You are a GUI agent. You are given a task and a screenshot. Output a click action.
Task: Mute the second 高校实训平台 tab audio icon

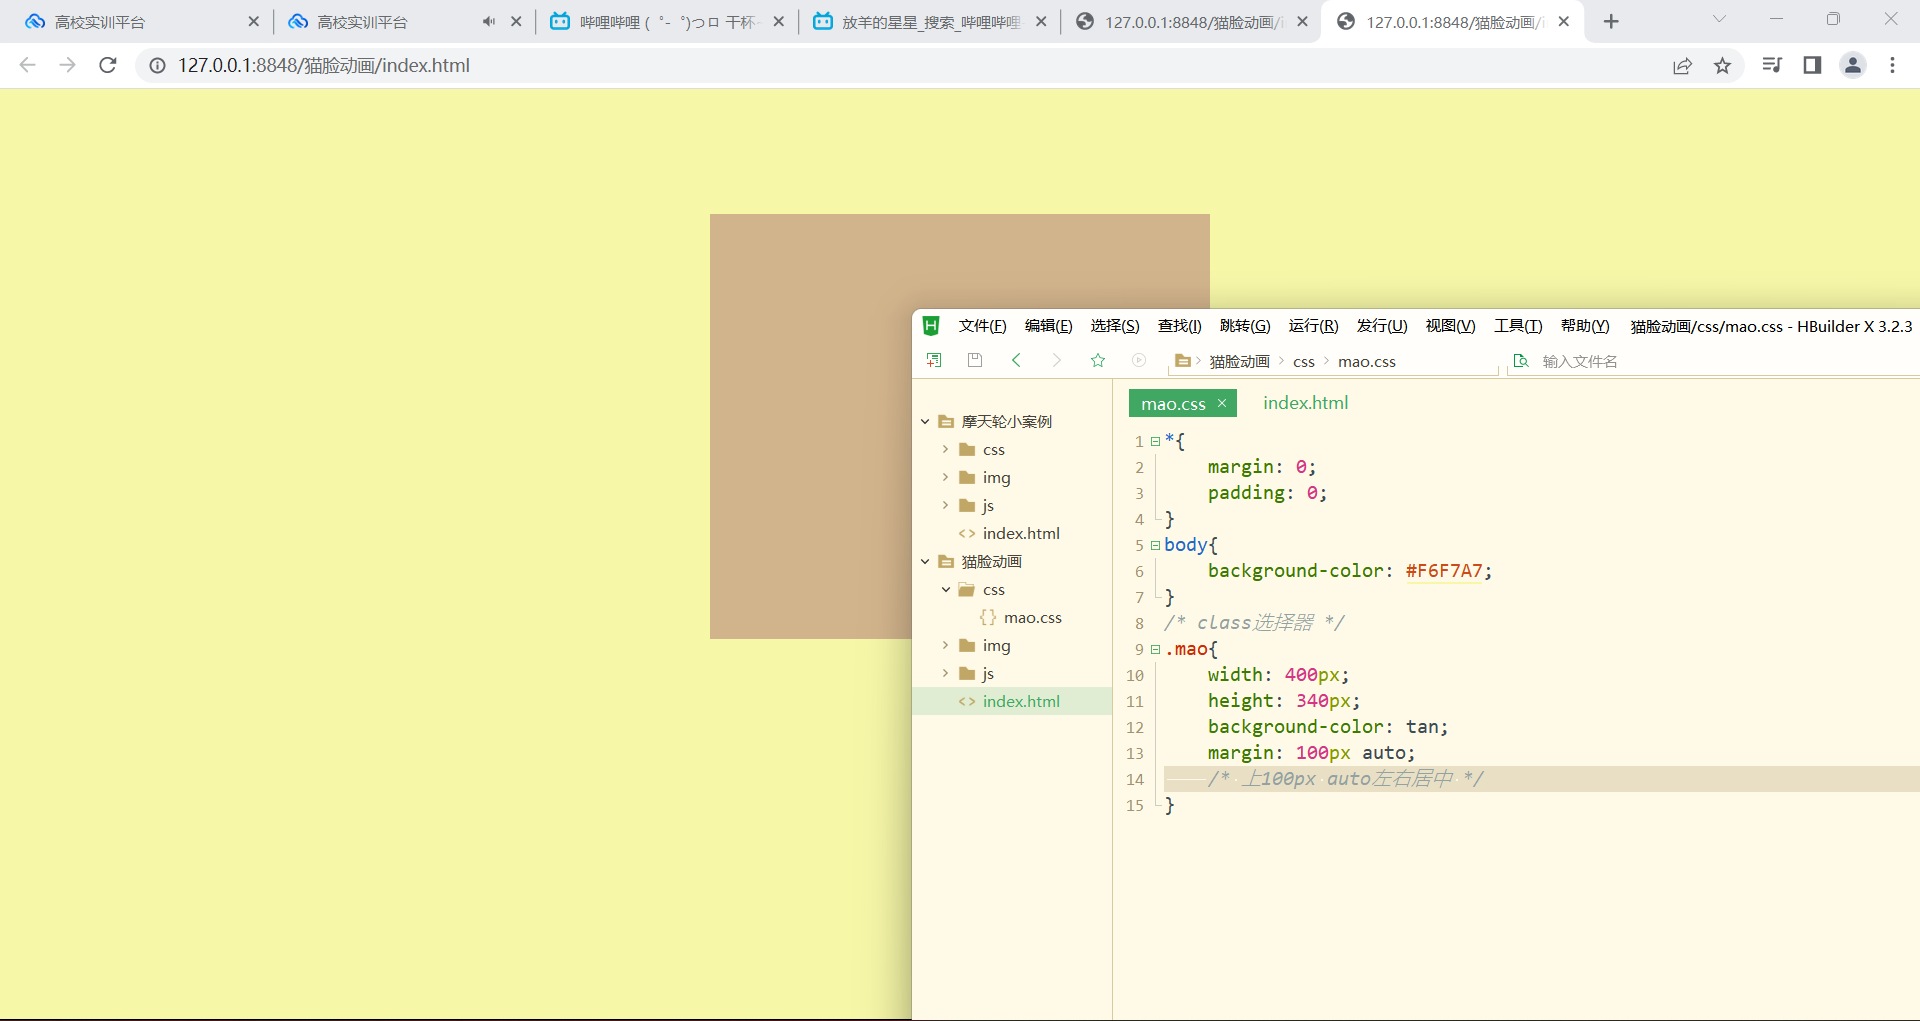[488, 22]
